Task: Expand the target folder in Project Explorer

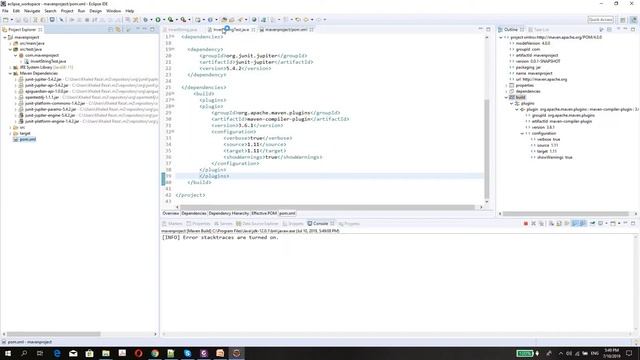Action: 10,133
